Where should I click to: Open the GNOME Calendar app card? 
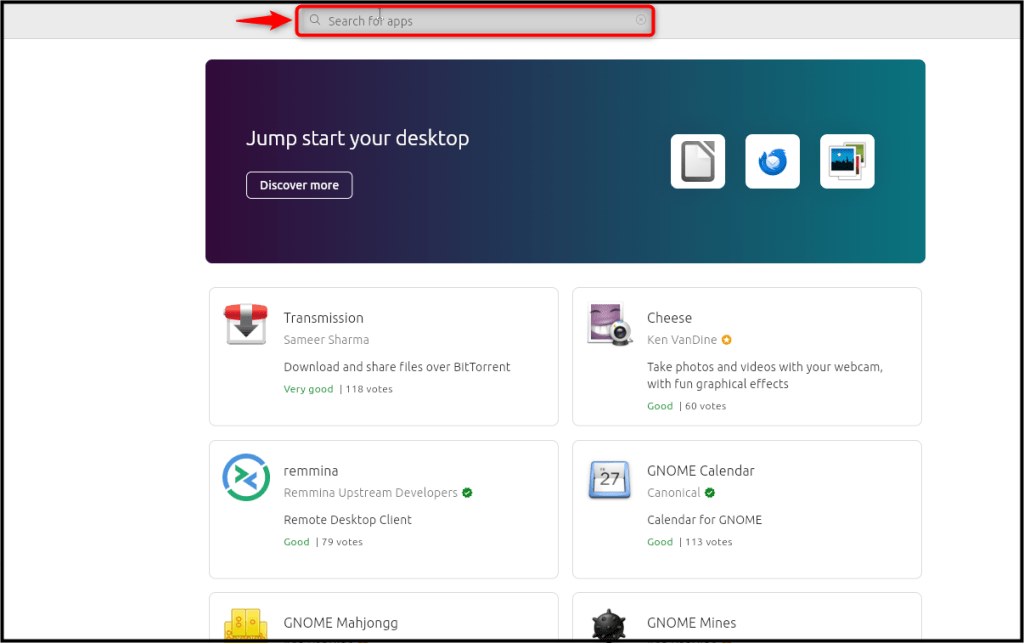tap(746, 509)
